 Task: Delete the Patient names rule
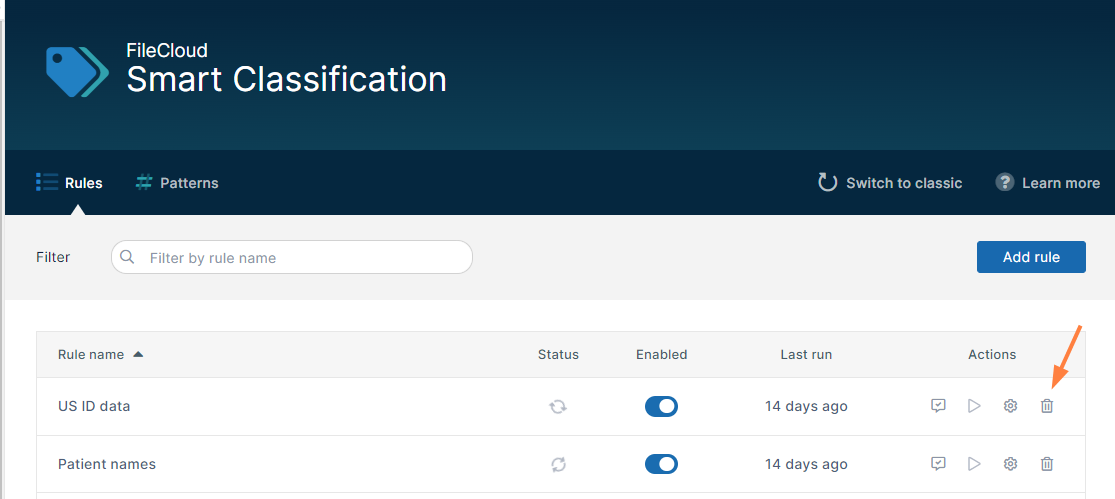point(1047,464)
